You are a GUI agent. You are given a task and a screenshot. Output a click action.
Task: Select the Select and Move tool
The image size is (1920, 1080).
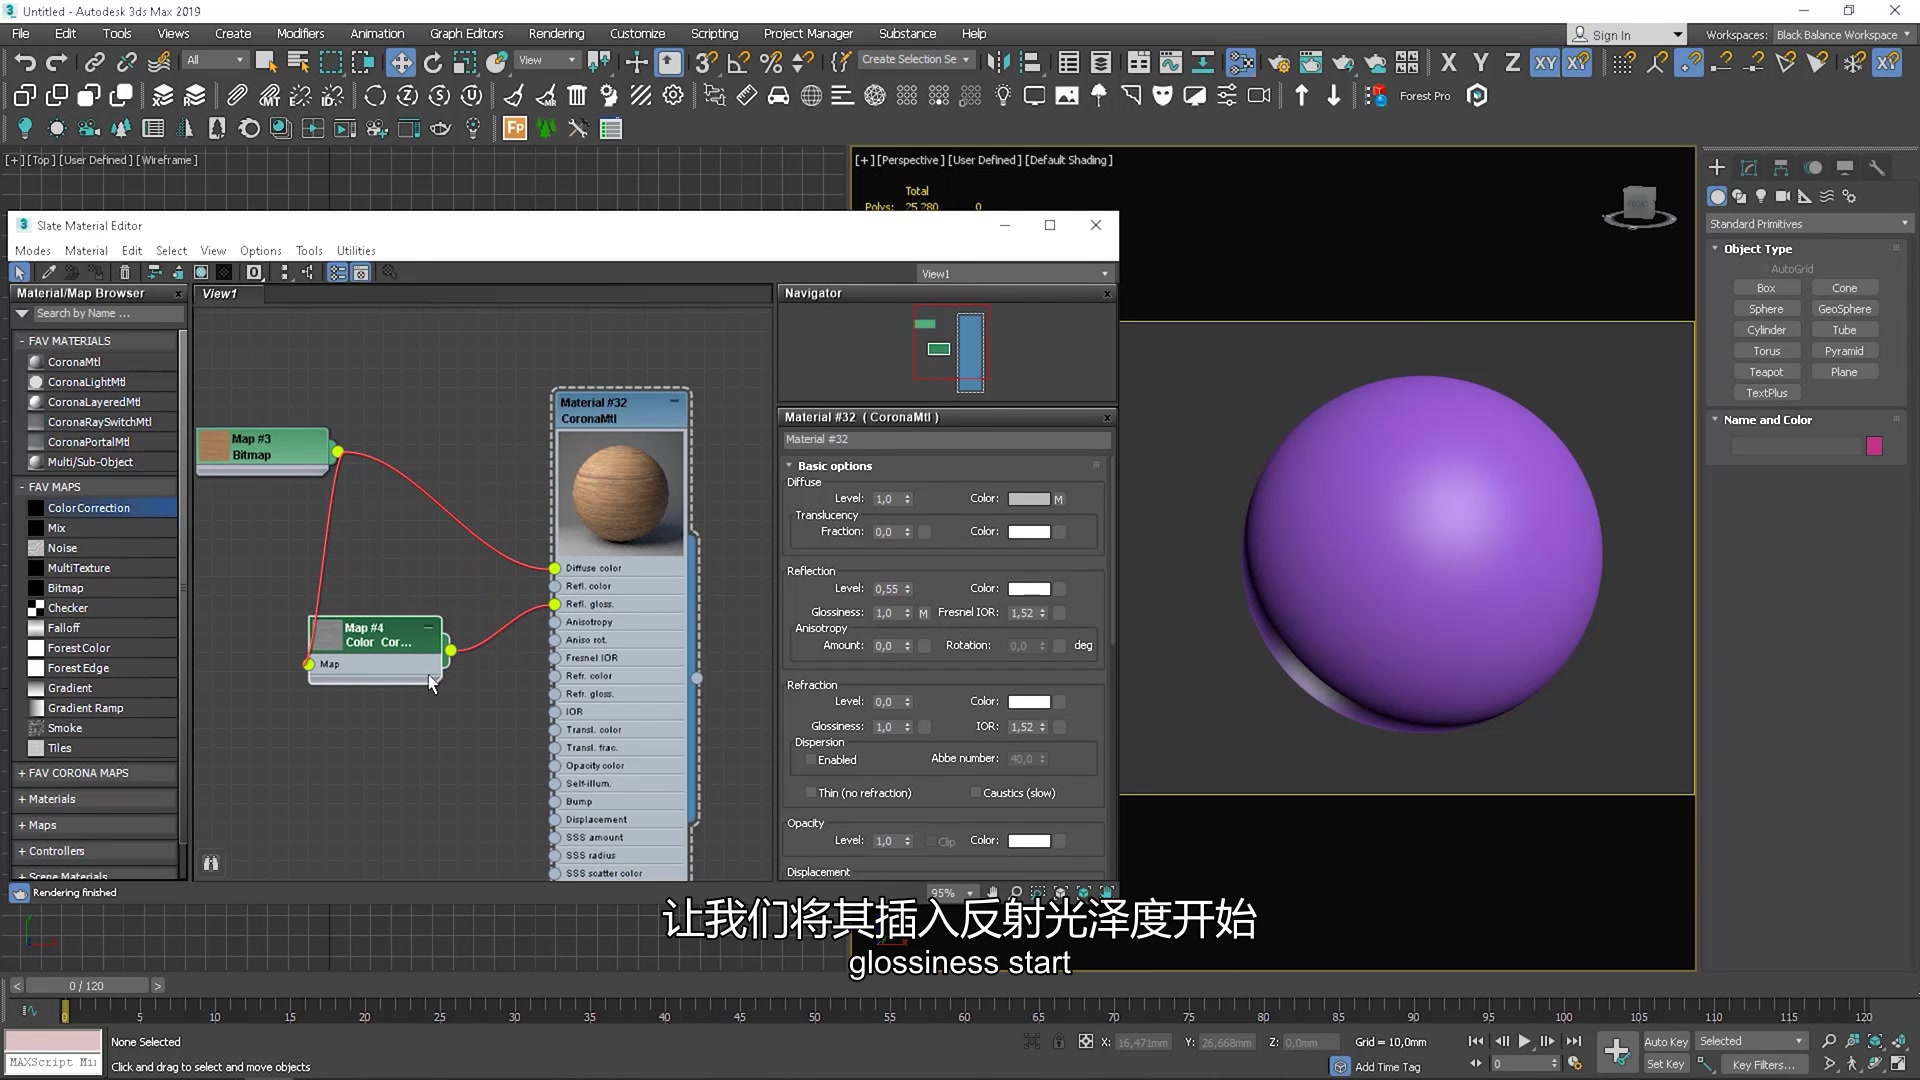pyautogui.click(x=402, y=61)
